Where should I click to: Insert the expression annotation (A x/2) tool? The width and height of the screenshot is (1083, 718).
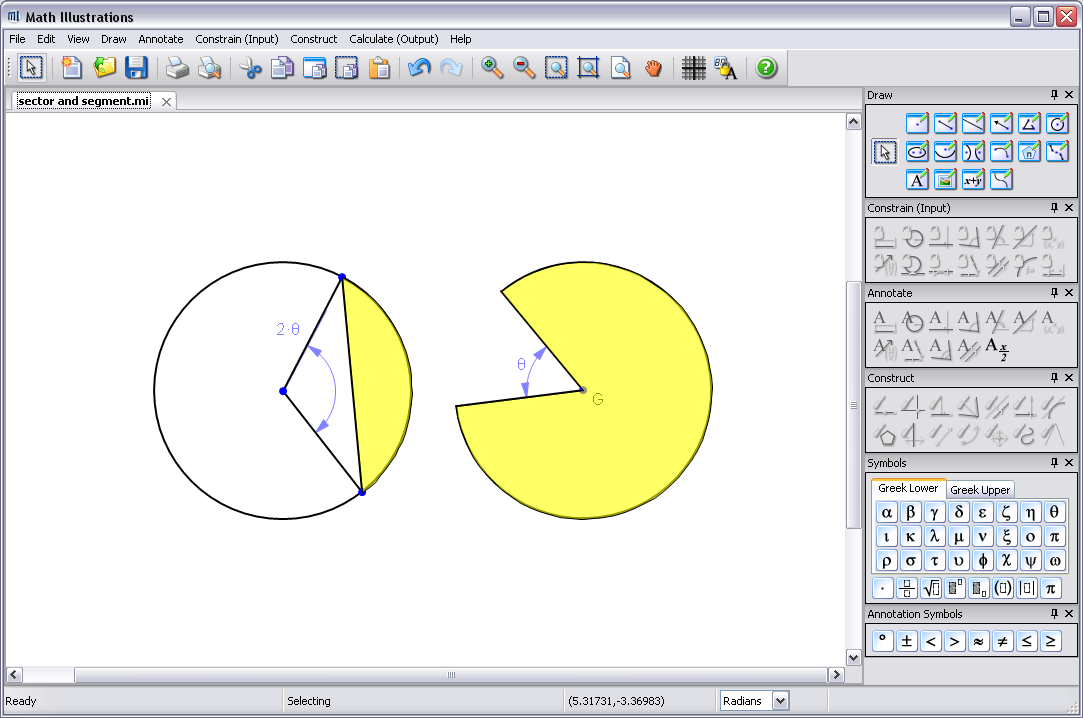[997, 348]
